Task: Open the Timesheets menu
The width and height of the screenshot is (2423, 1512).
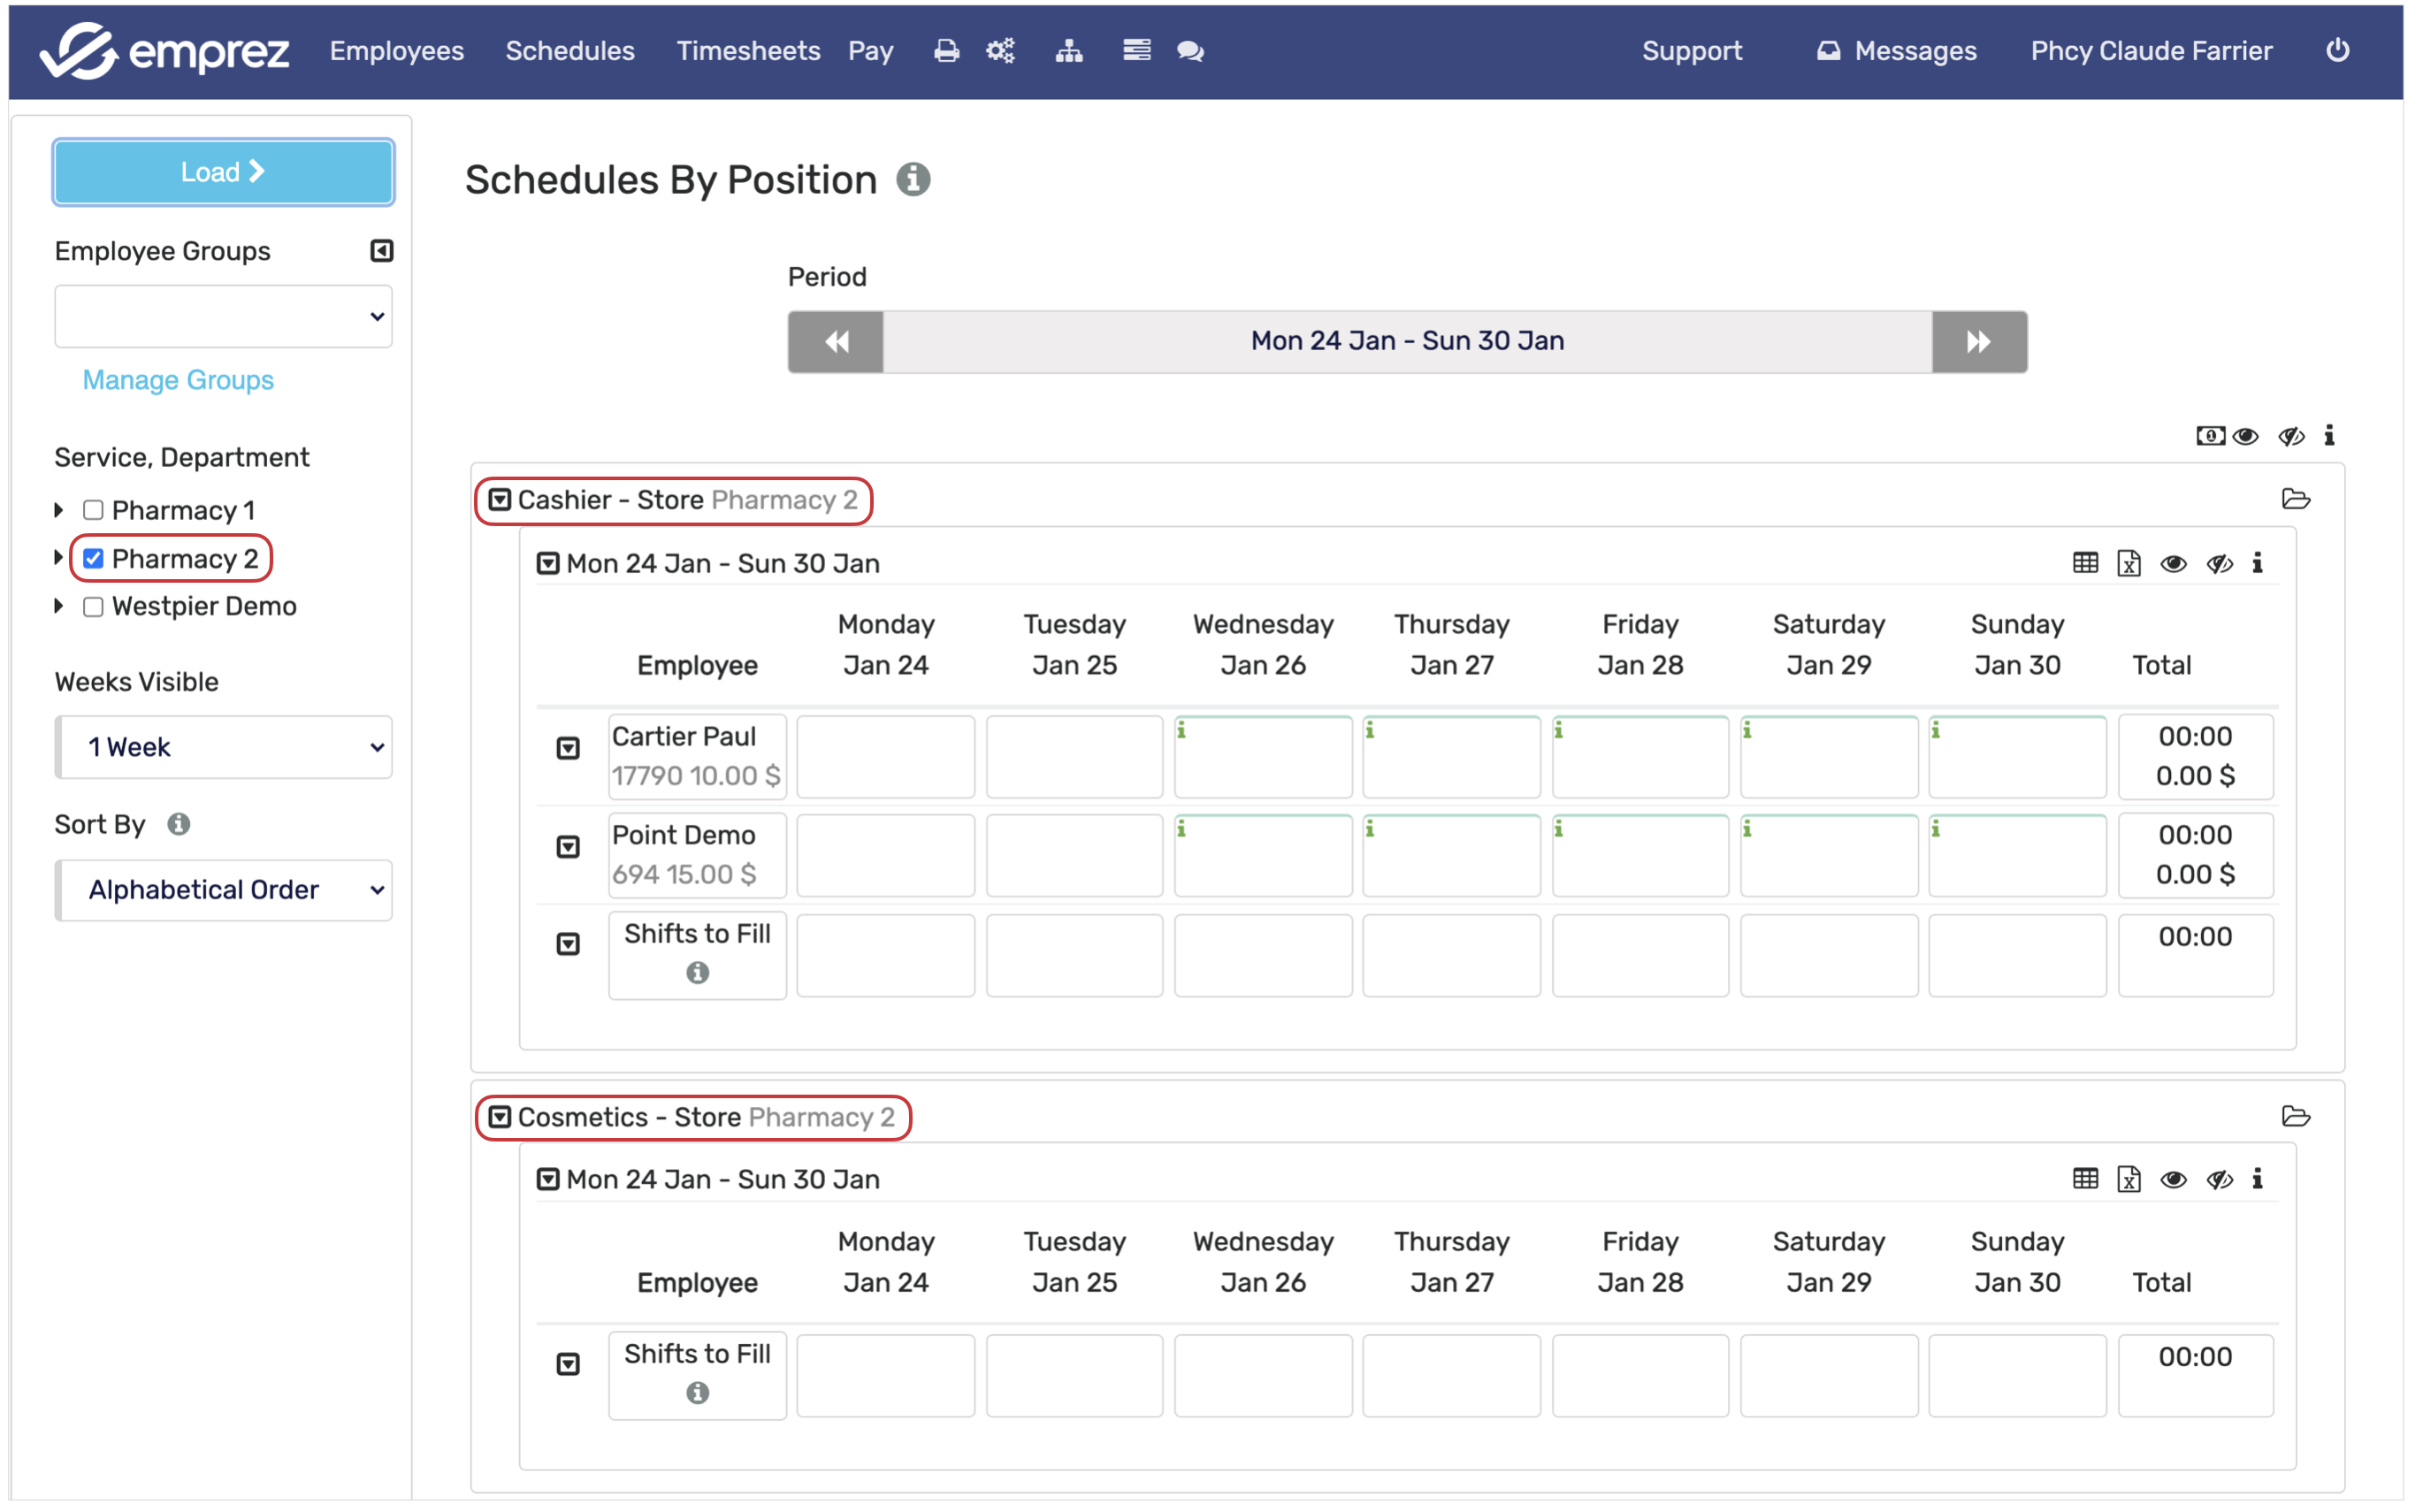Action: pyautogui.click(x=747, y=51)
